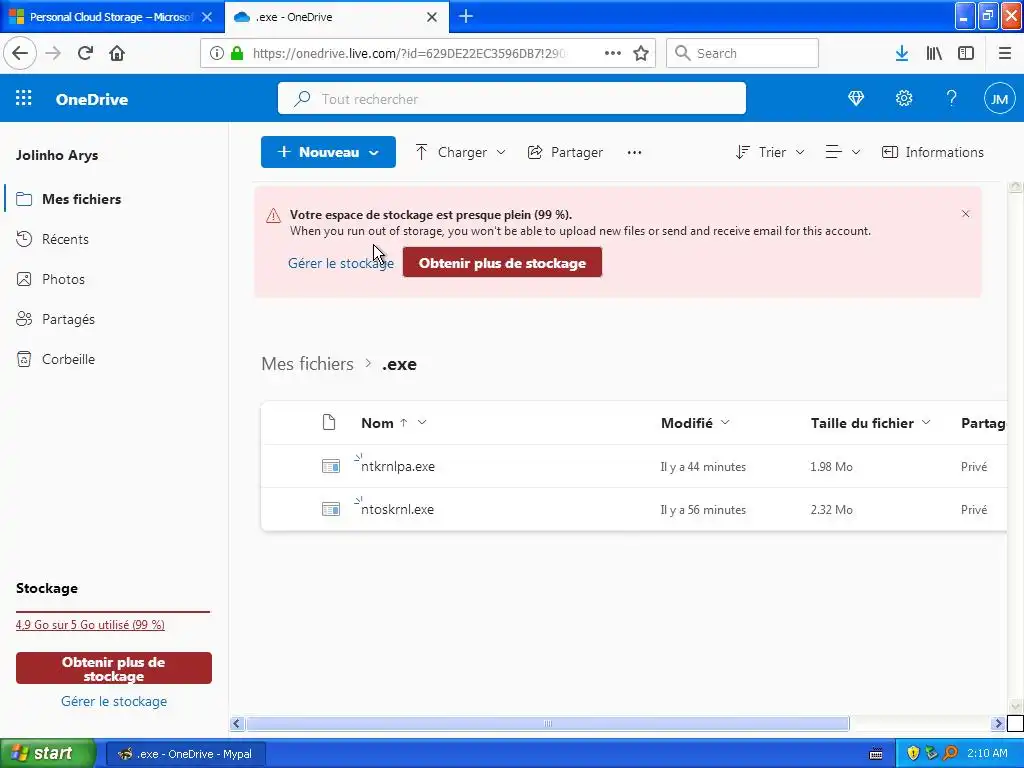Switch to Personal Cloud Storage browser tab
The width and height of the screenshot is (1024, 768).
tap(111, 17)
